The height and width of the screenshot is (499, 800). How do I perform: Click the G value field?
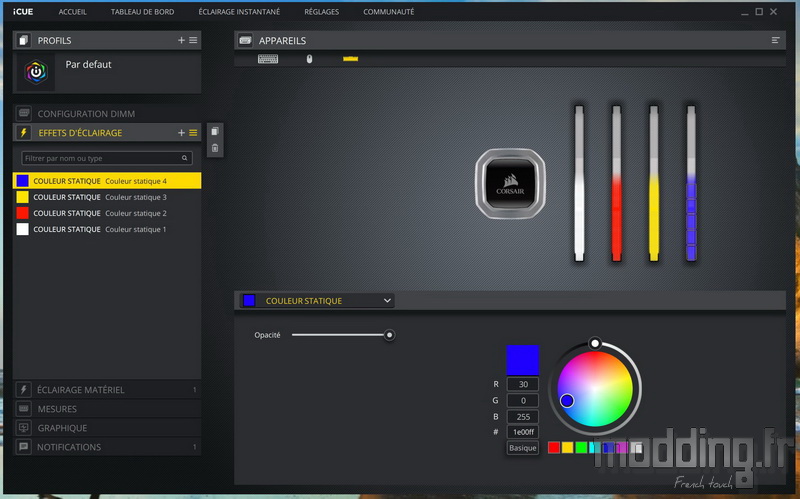pyautogui.click(x=522, y=401)
